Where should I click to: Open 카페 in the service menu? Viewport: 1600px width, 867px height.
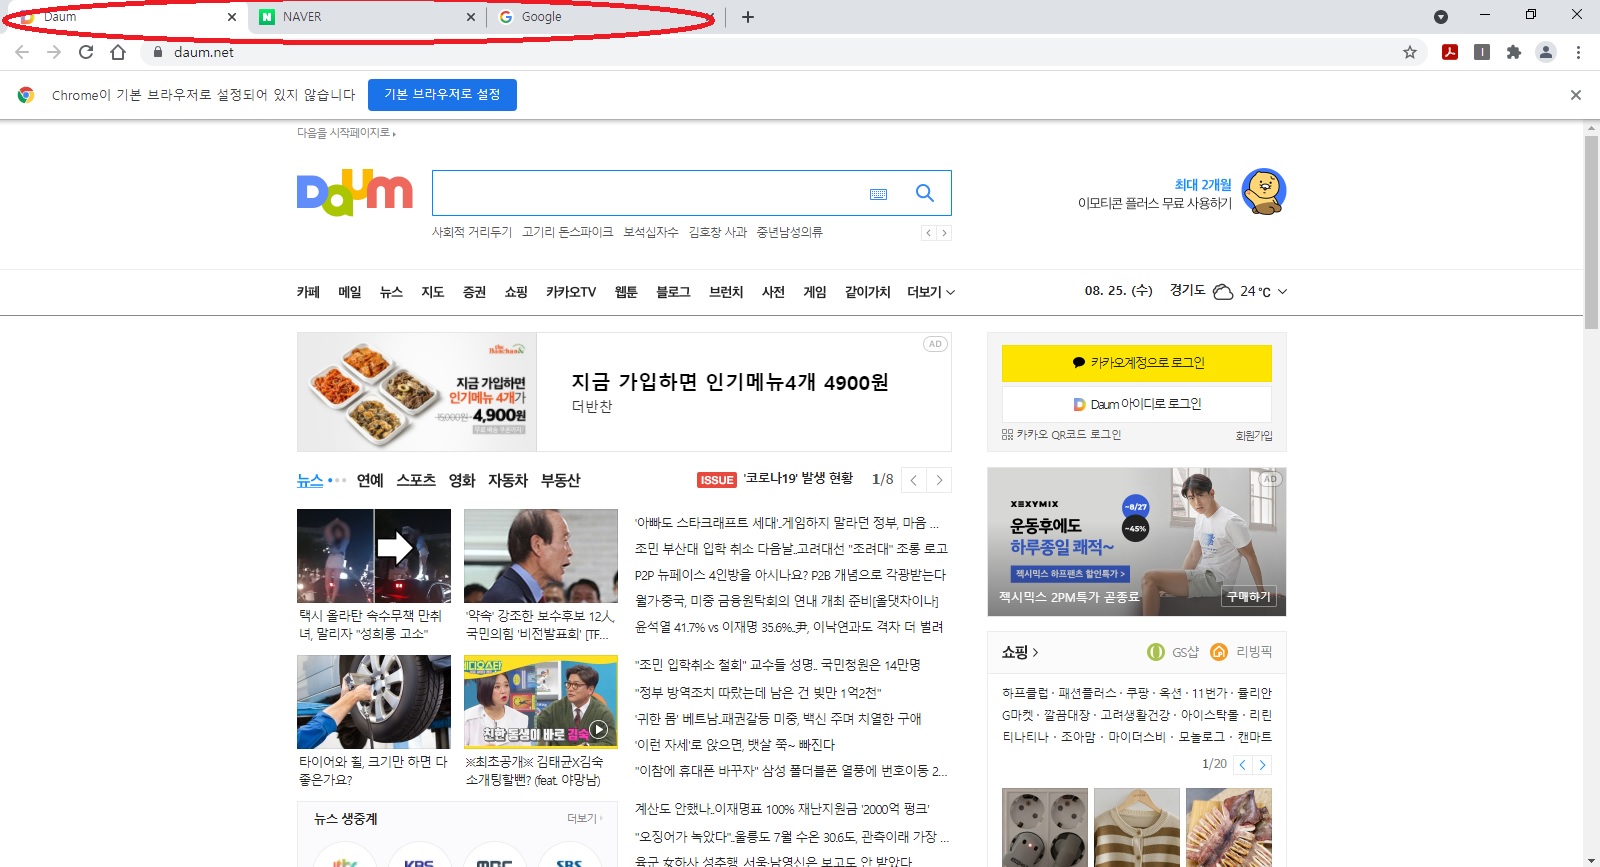click(x=308, y=292)
